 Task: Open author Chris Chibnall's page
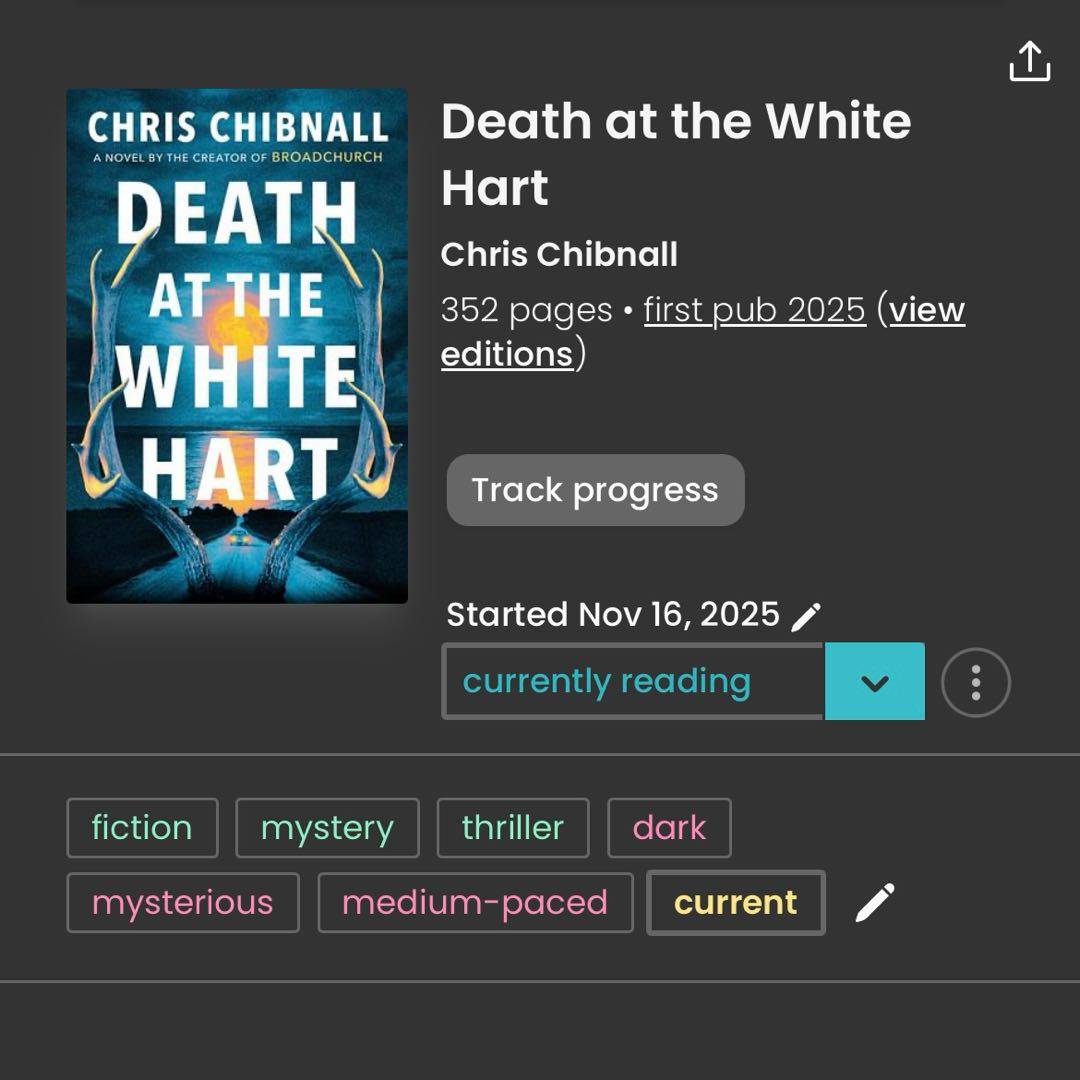559,254
